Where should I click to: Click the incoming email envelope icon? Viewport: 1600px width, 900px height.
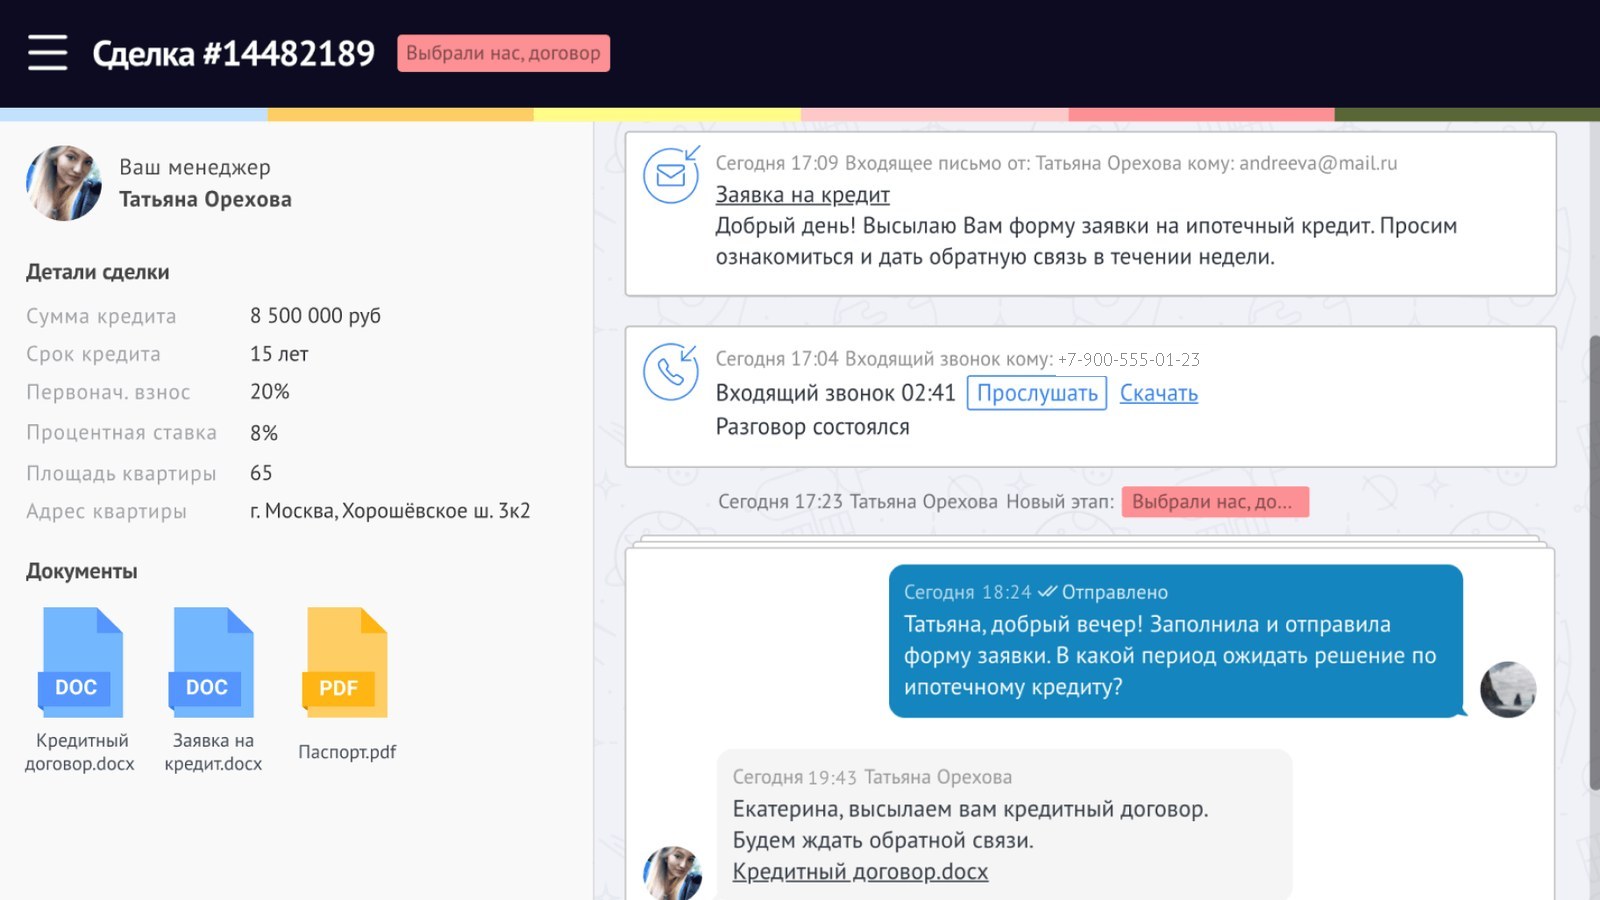pos(671,175)
